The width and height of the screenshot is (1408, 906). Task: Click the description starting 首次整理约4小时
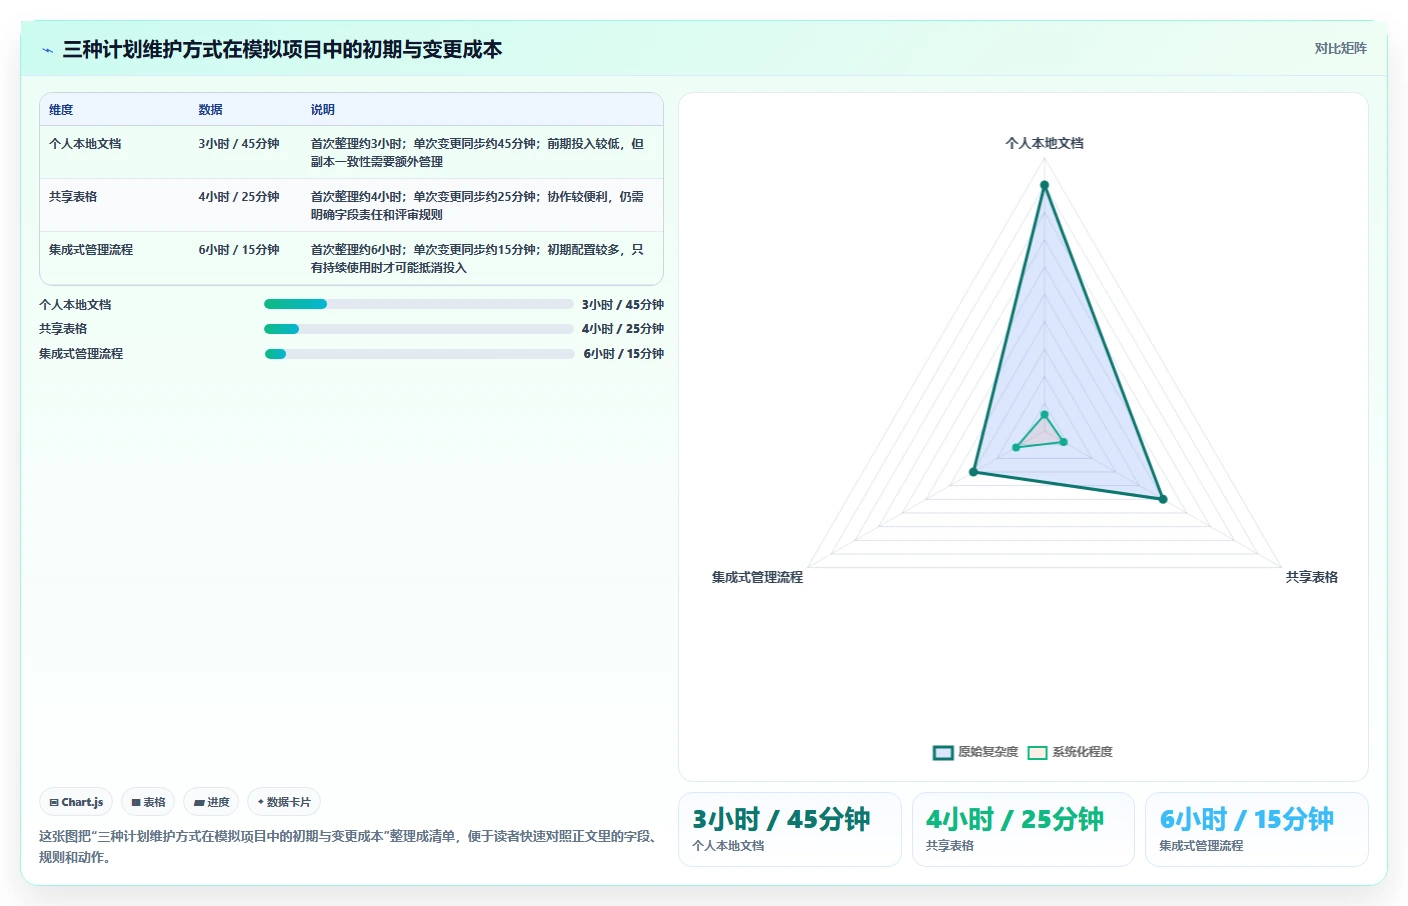coord(477,206)
